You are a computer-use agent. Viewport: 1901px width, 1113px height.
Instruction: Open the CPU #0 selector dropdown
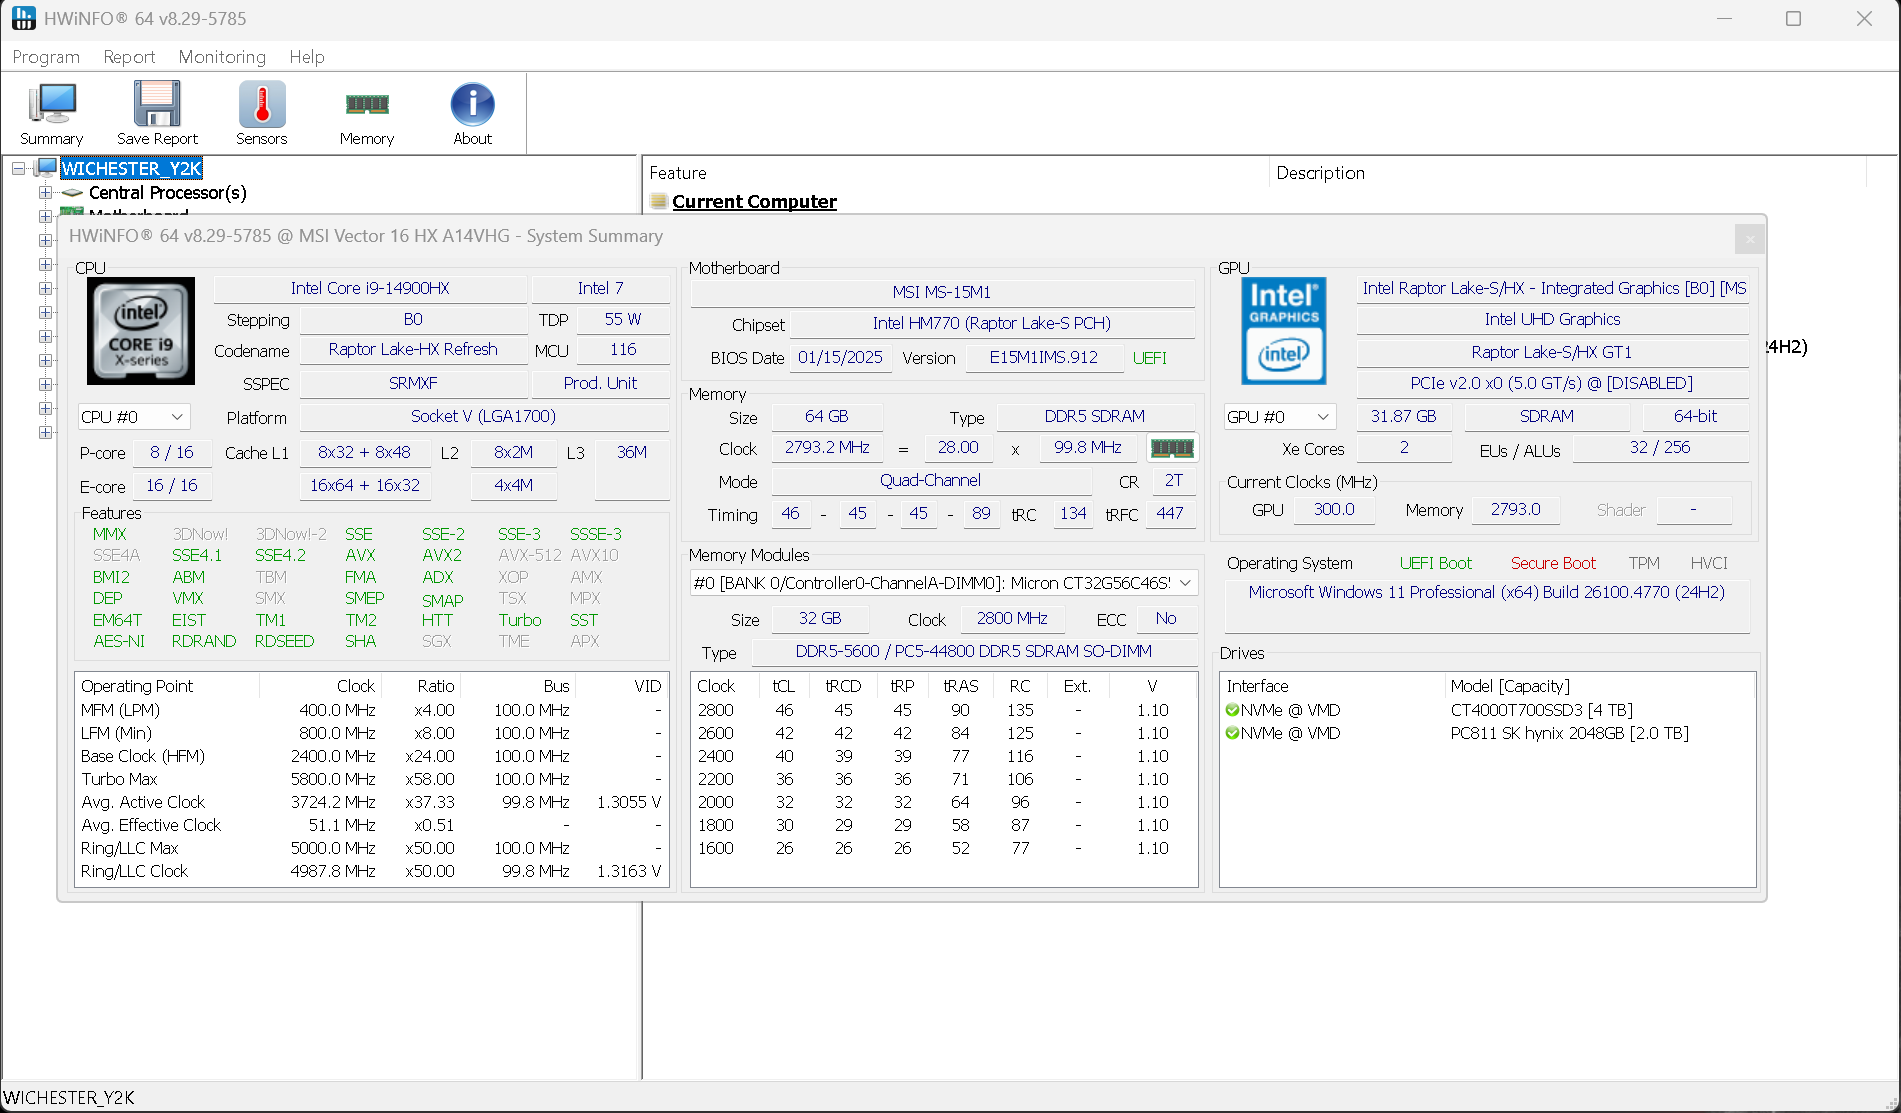tap(134, 417)
